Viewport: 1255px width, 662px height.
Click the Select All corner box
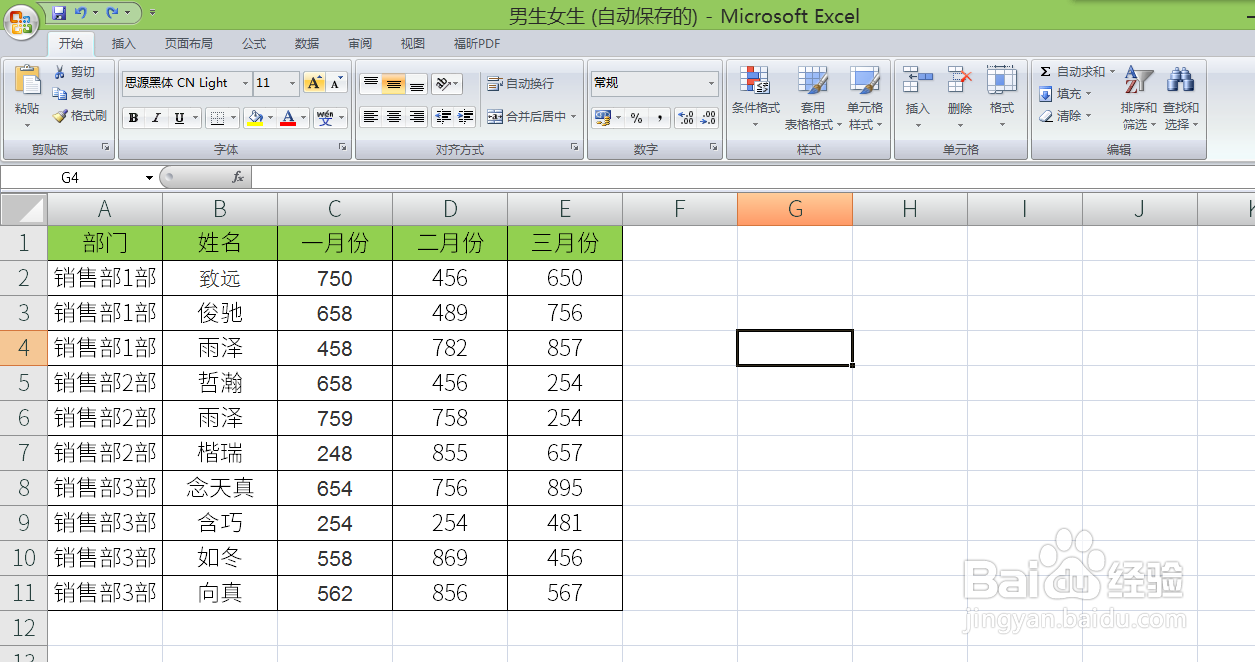(23, 209)
